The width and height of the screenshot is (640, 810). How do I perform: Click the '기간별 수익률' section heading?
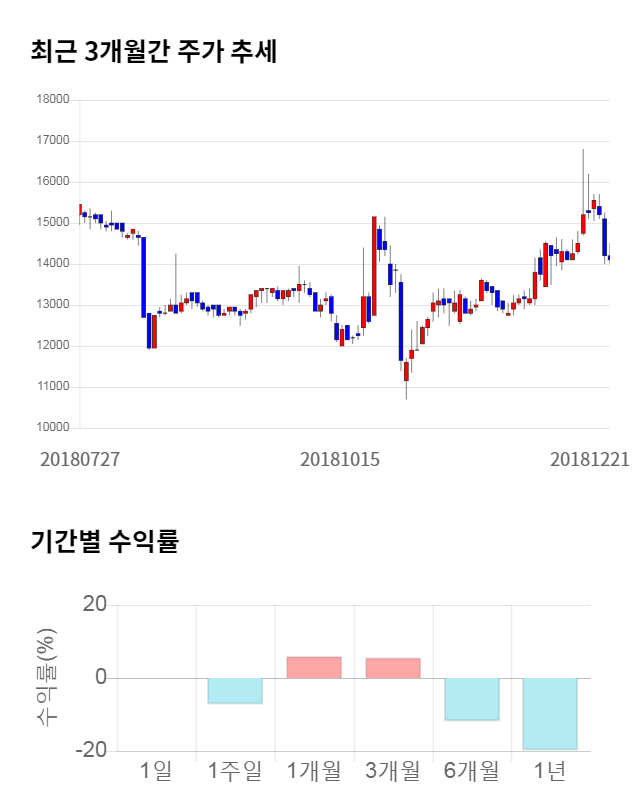tap(104, 542)
